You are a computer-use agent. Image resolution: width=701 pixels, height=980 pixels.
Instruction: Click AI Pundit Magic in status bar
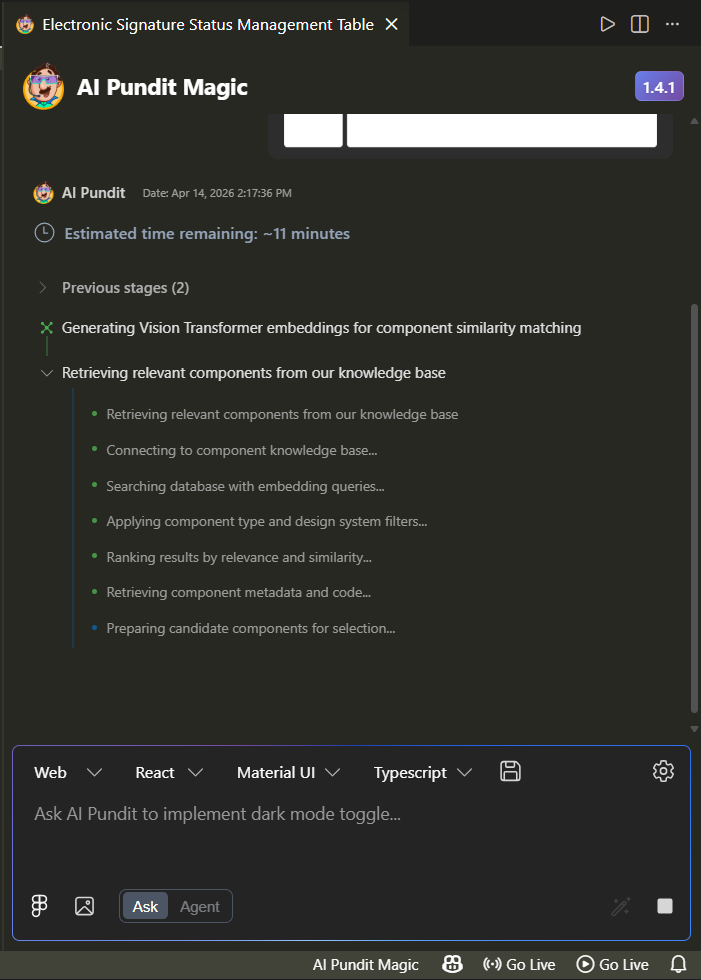(x=365, y=965)
